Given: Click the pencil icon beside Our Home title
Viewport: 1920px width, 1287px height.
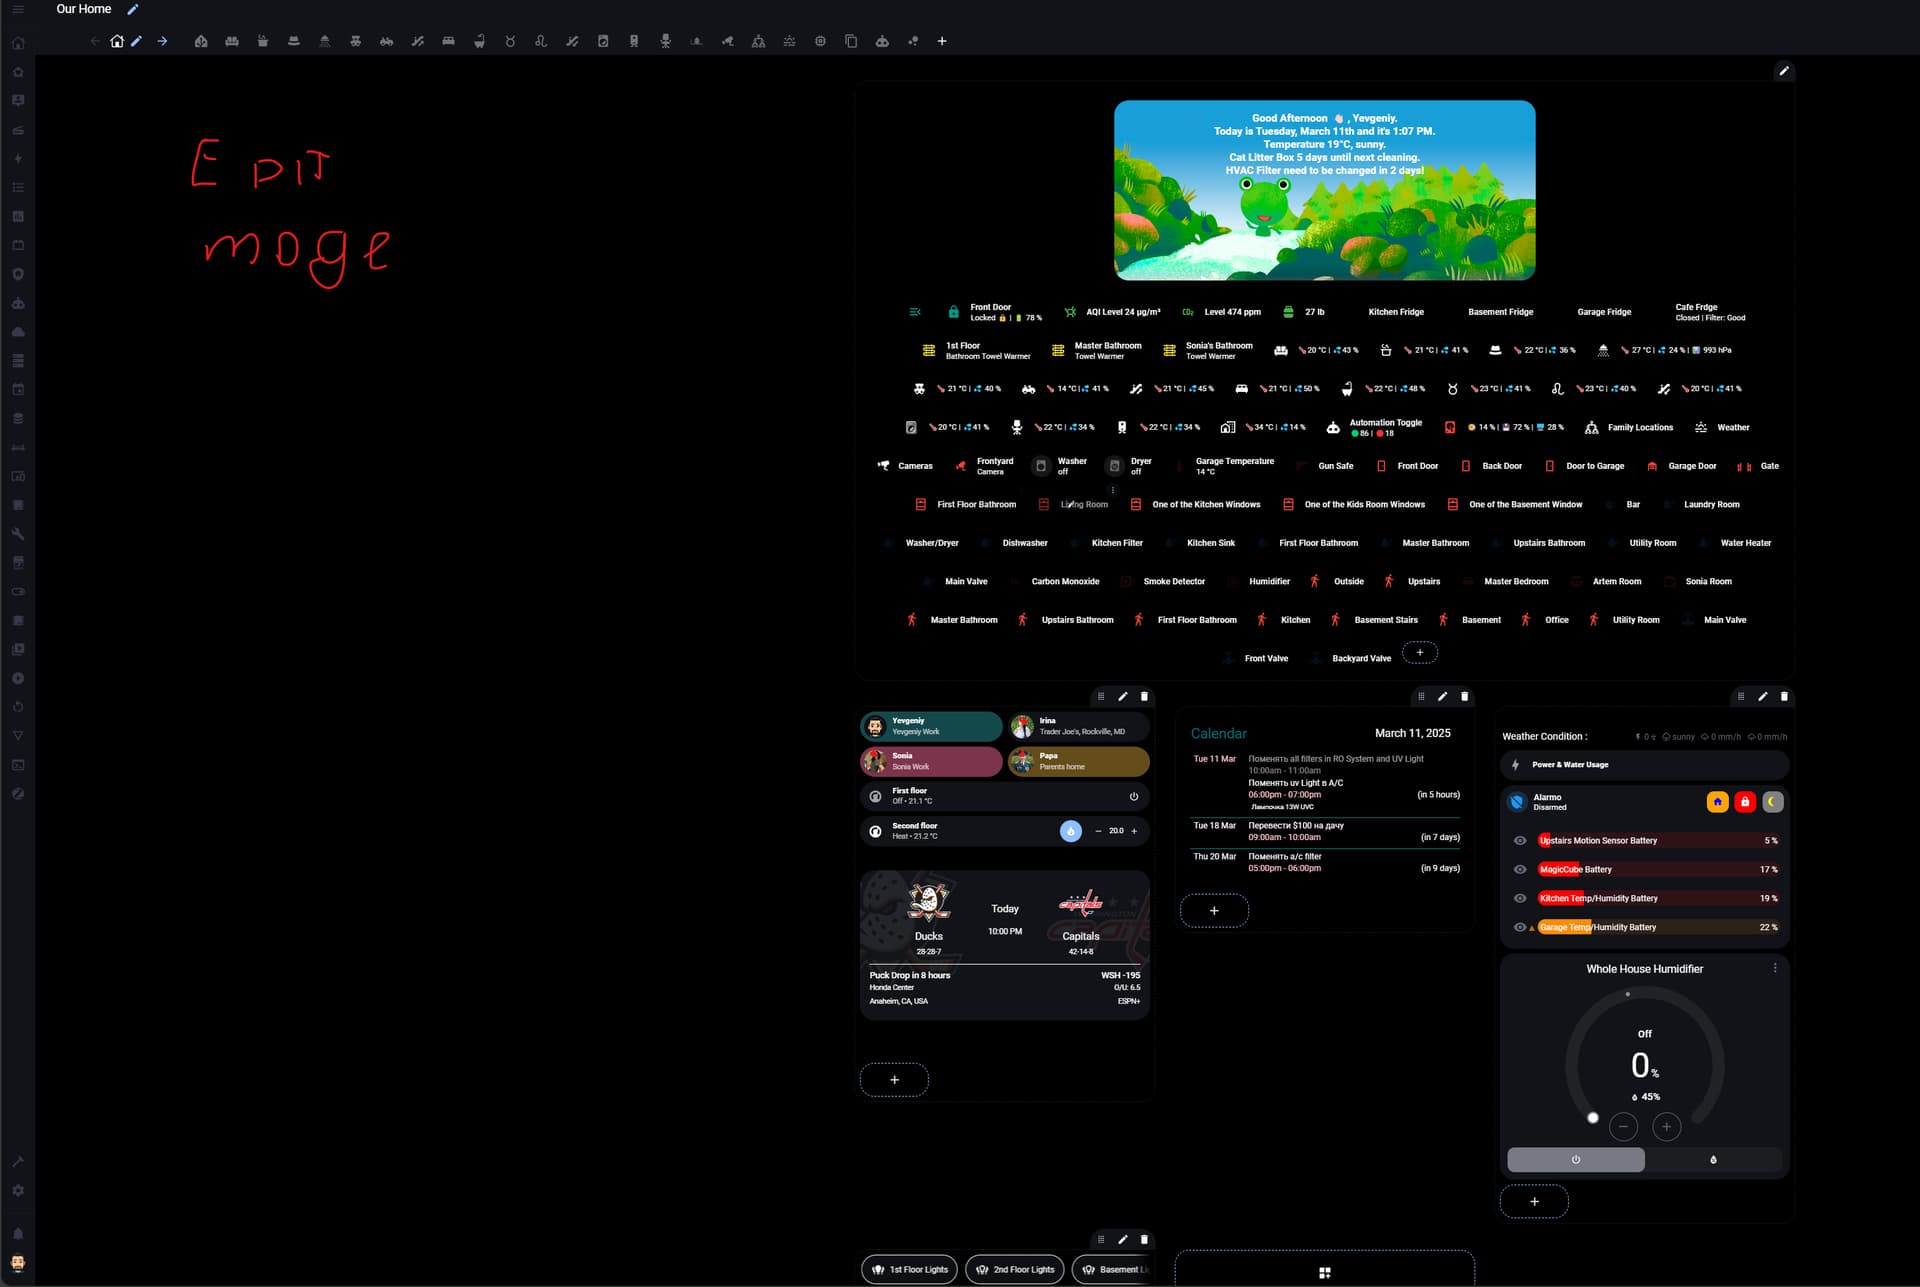Looking at the screenshot, I should coord(133,9).
